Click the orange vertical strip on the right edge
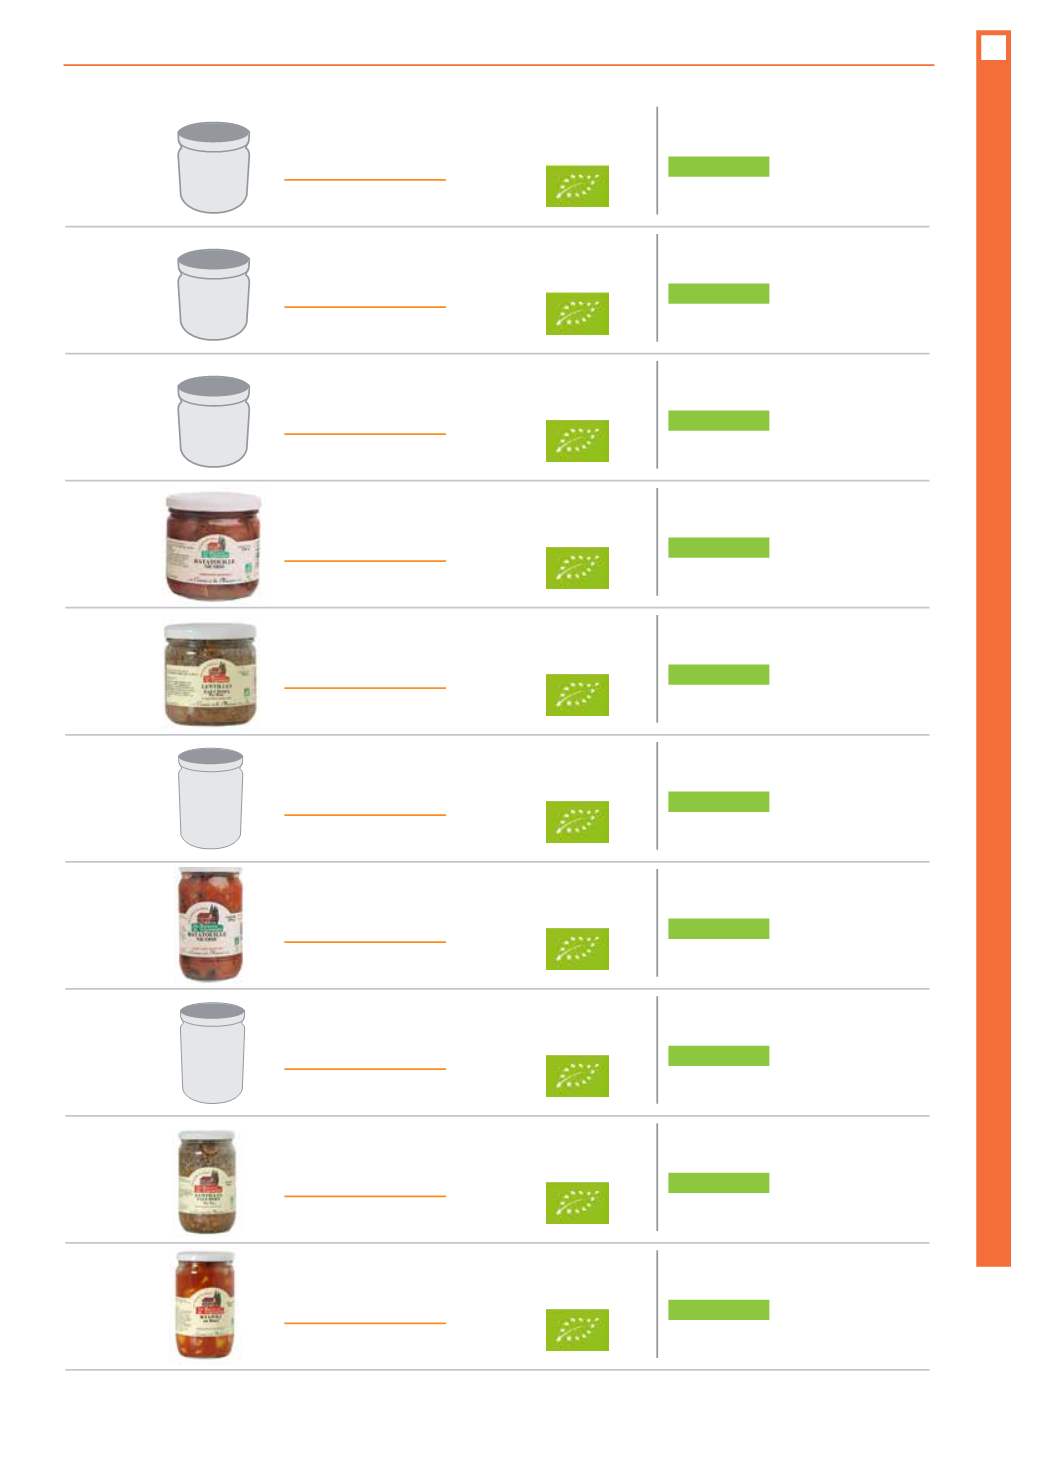The height and width of the screenshot is (1471, 1040). point(993,648)
